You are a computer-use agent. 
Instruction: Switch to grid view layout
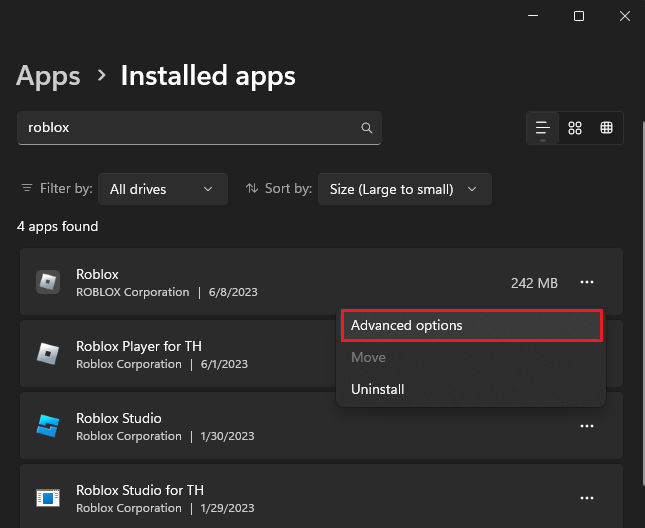tap(575, 128)
